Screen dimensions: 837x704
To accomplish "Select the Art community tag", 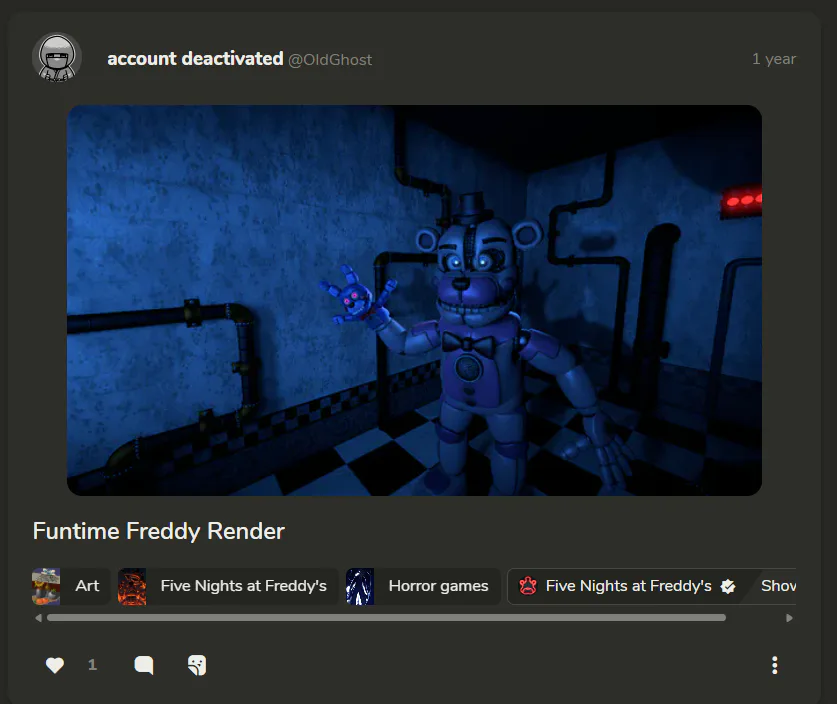I will (x=71, y=586).
